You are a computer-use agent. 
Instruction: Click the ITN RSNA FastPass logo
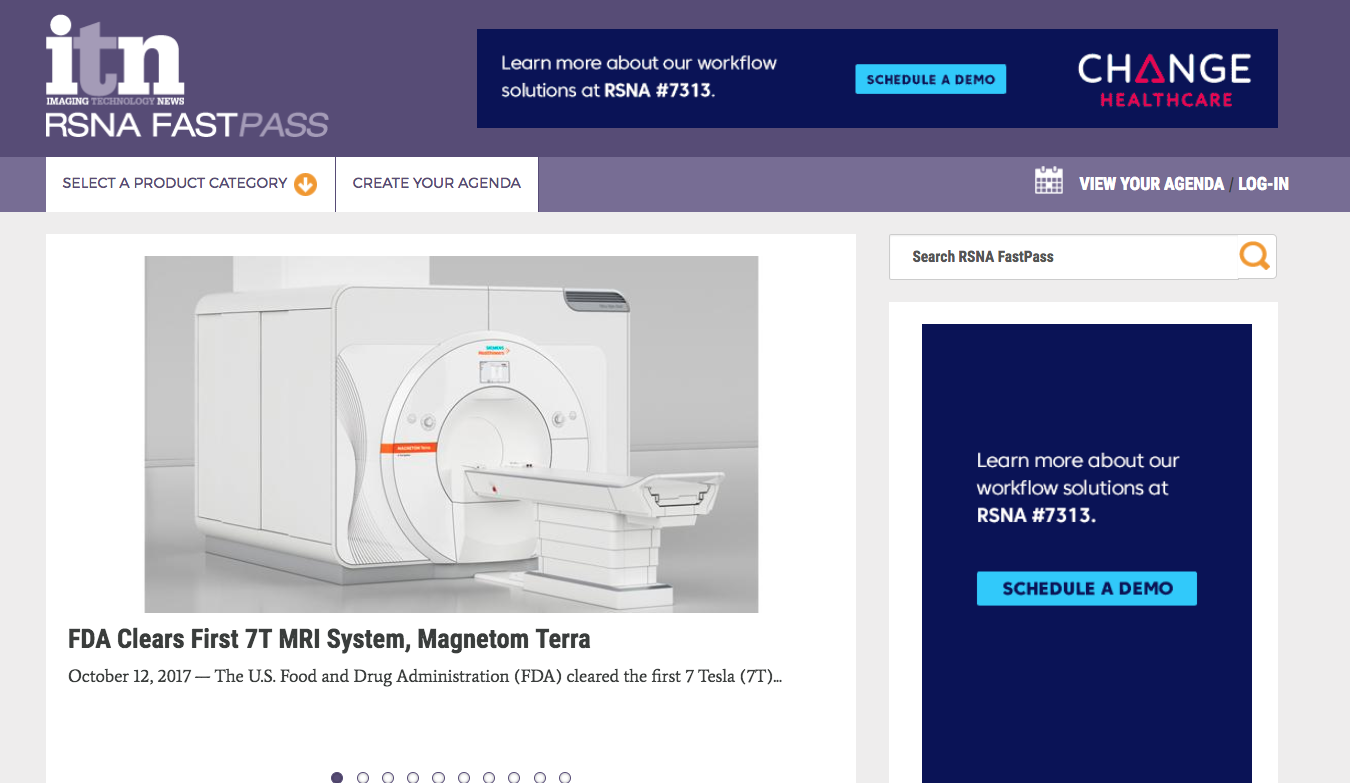(x=186, y=78)
